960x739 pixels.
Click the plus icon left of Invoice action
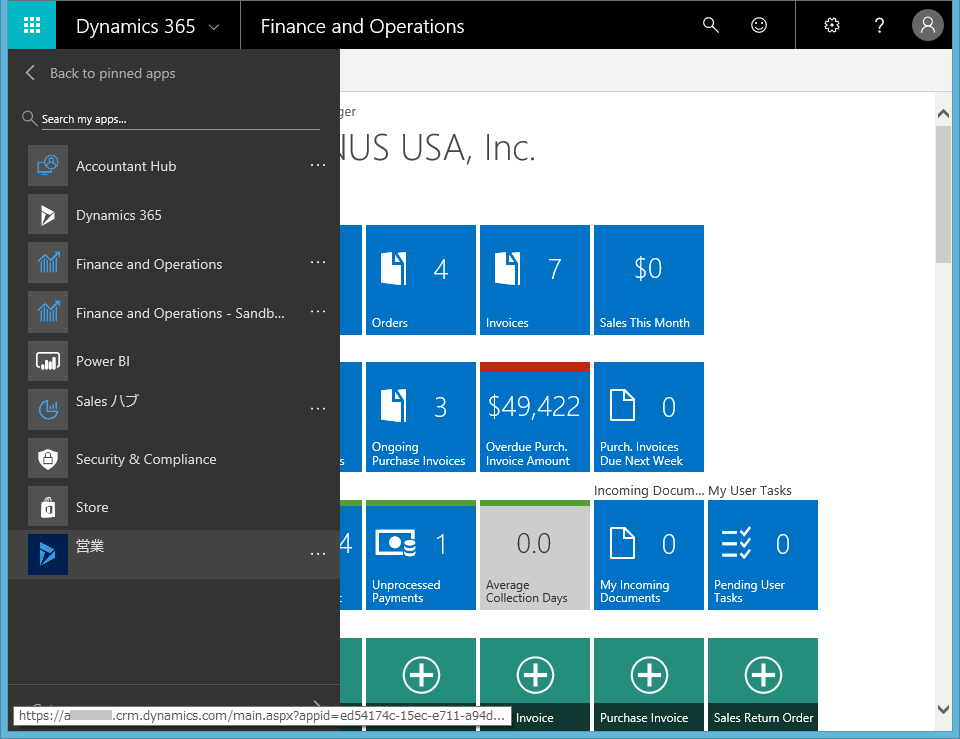pyautogui.click(x=421, y=675)
